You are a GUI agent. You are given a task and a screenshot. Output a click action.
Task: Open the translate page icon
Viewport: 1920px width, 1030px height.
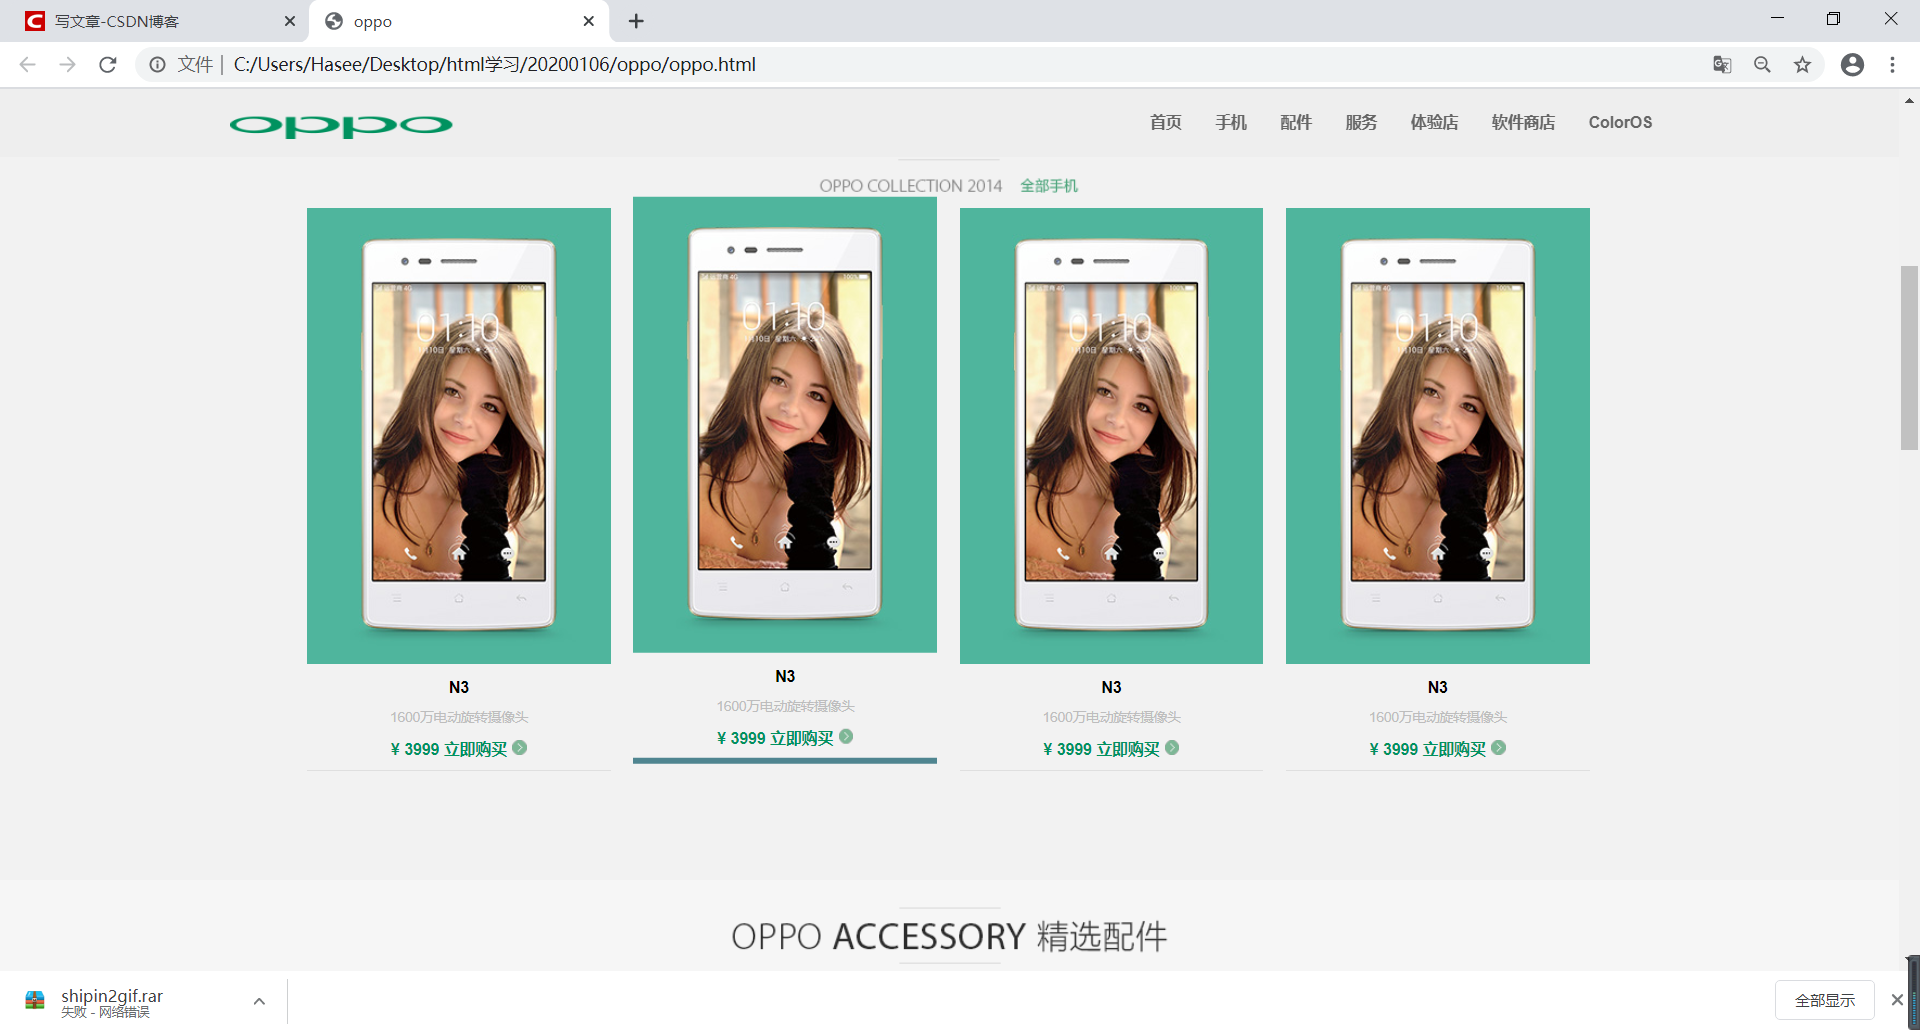pyautogui.click(x=1722, y=65)
